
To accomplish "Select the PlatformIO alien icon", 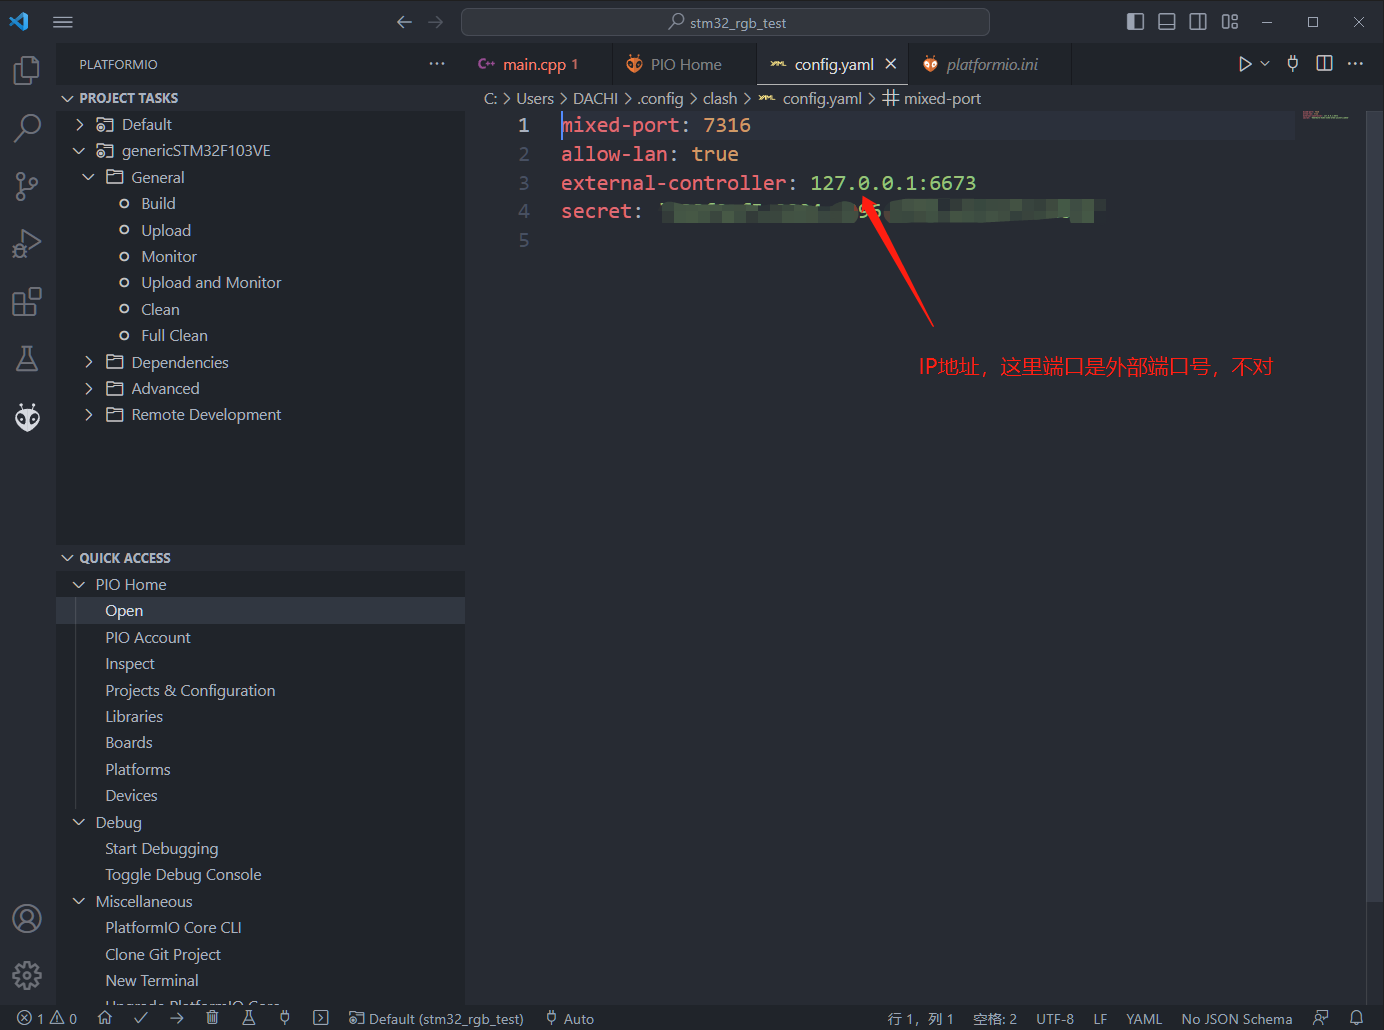I will click(x=27, y=417).
